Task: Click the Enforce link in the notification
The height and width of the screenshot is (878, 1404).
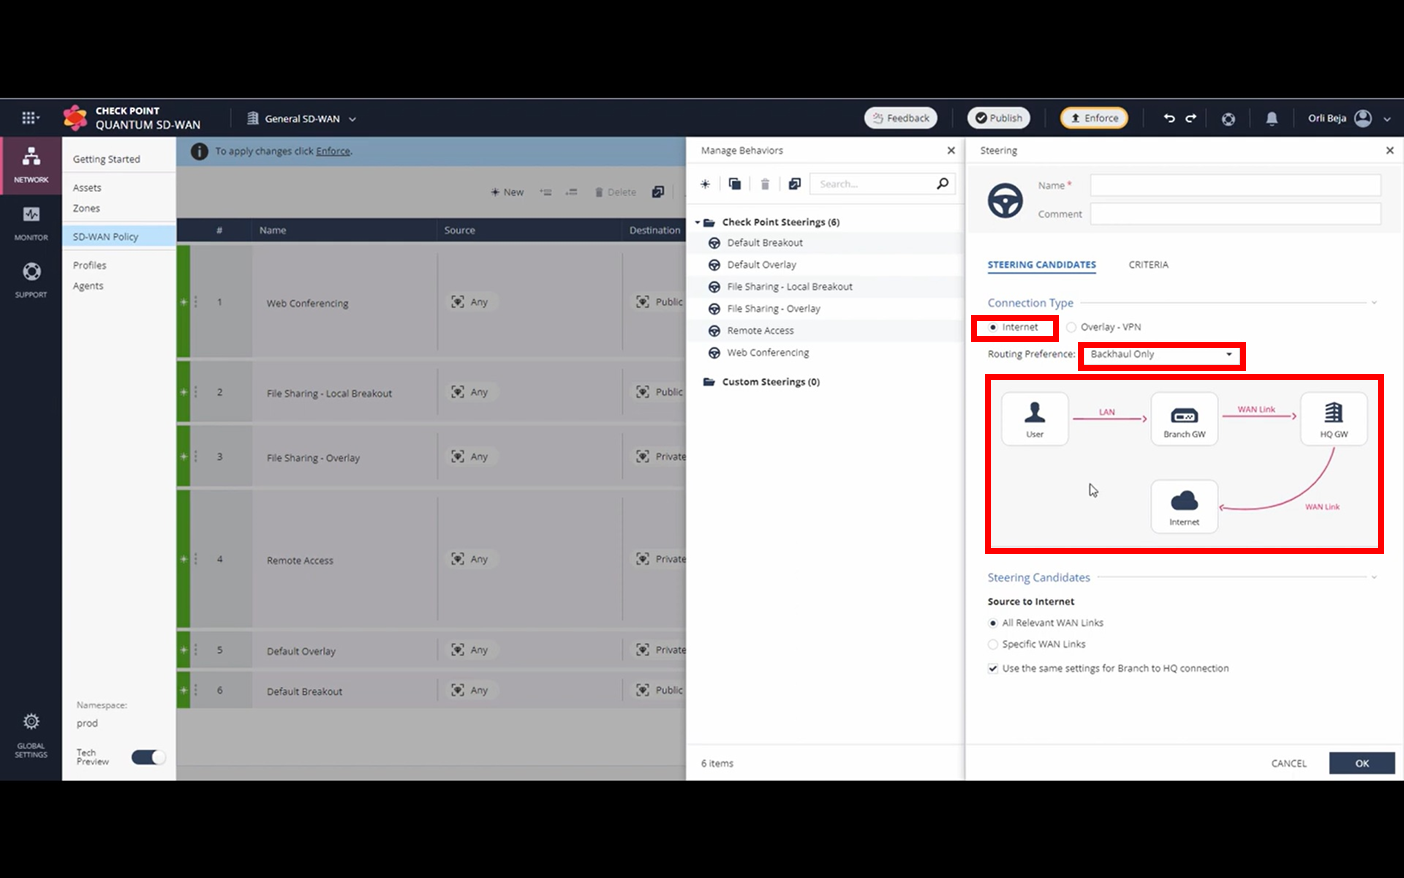Action: click(333, 151)
